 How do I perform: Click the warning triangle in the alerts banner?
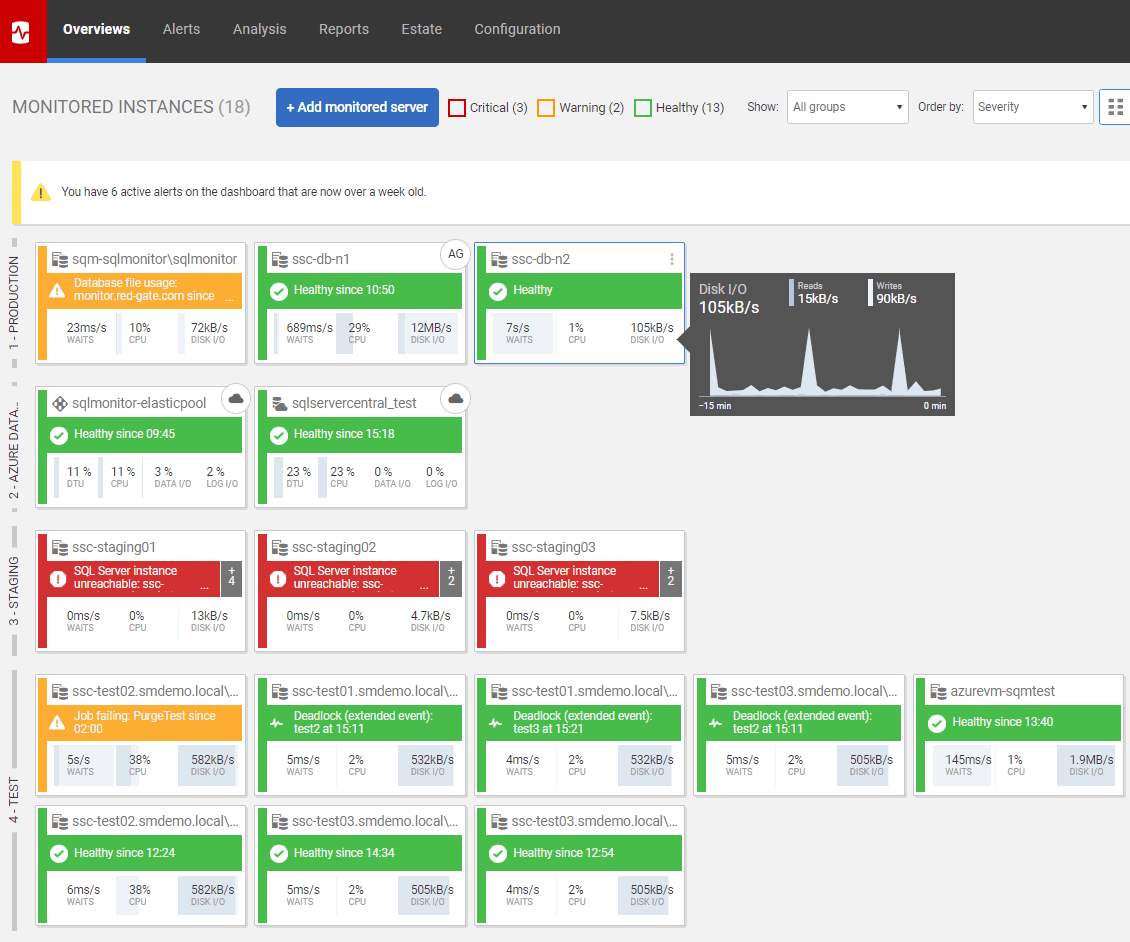click(40, 192)
